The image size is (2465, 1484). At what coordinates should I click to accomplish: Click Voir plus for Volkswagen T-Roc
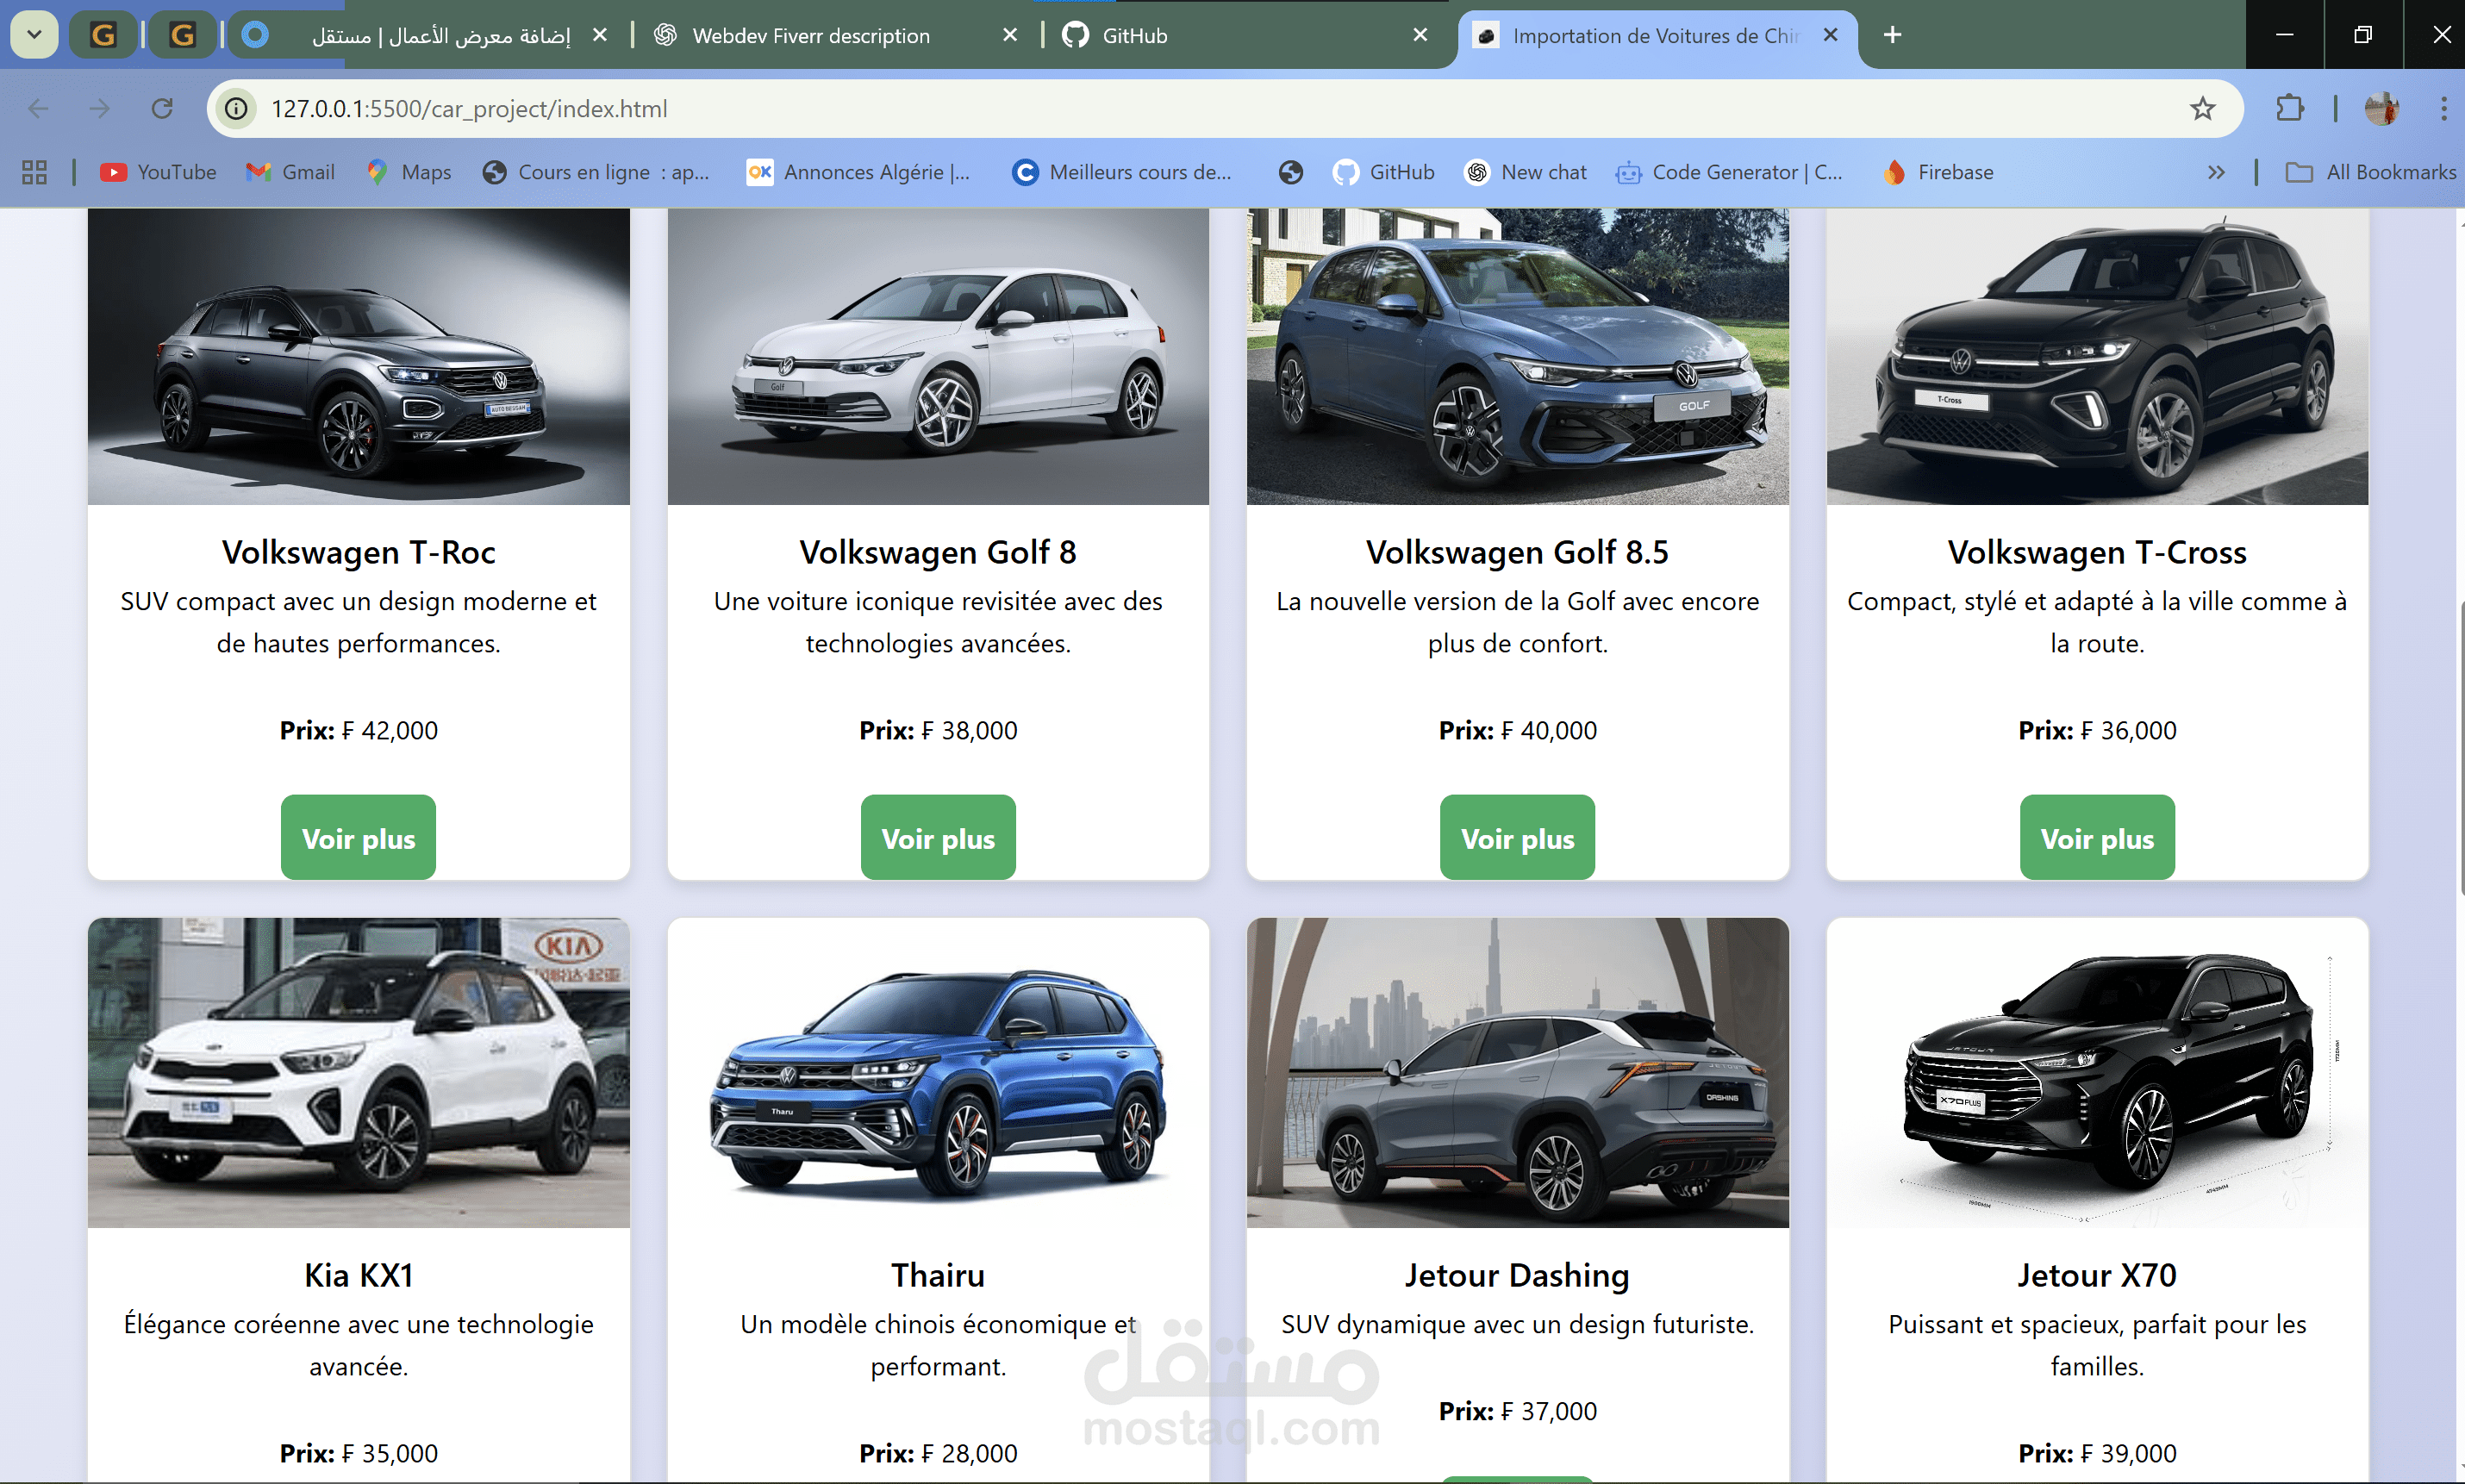[358, 838]
